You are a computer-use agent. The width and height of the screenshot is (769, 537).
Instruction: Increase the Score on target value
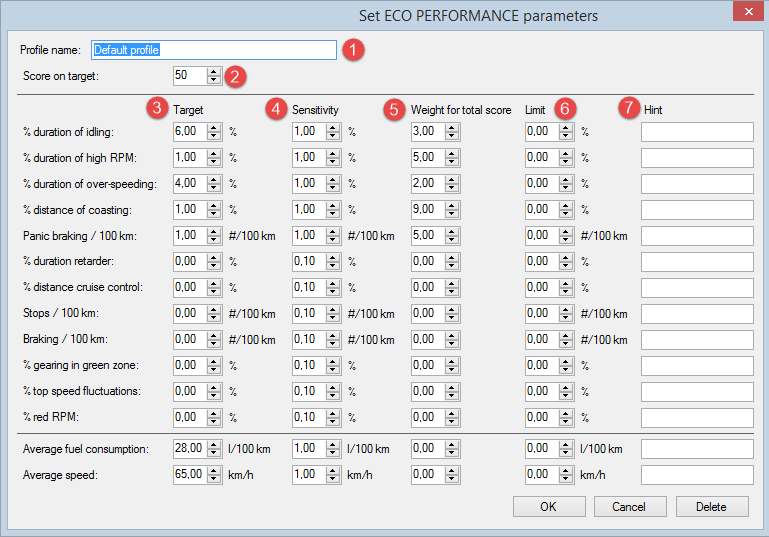(x=214, y=71)
